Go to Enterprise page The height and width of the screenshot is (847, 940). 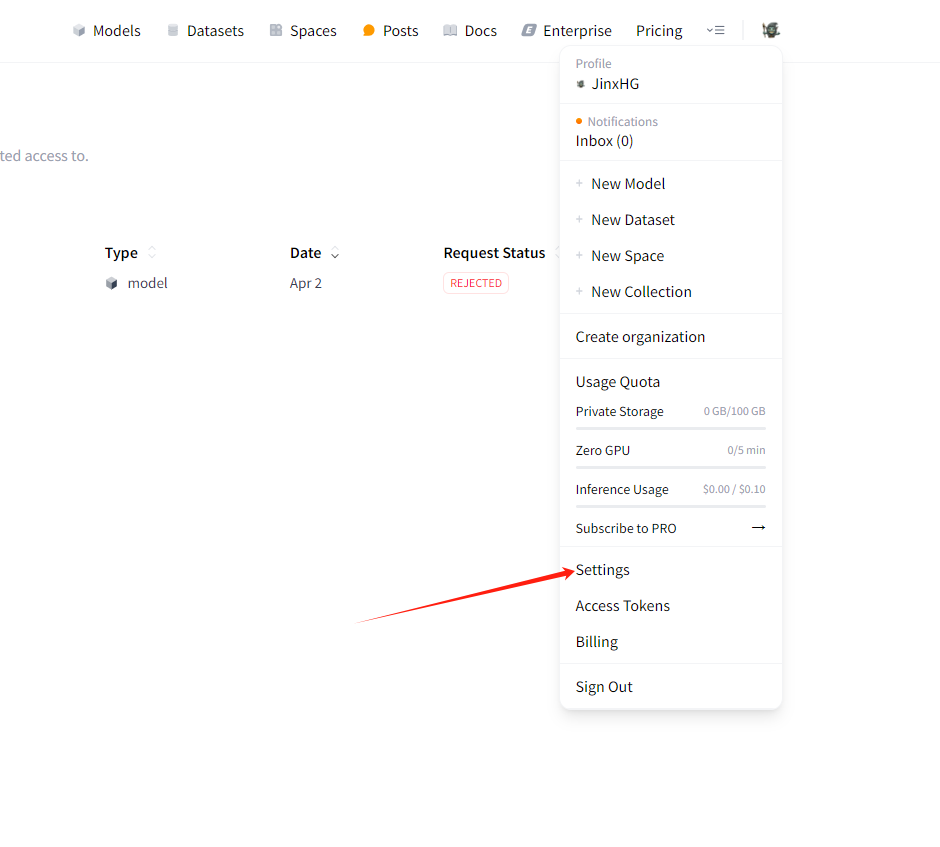[577, 31]
